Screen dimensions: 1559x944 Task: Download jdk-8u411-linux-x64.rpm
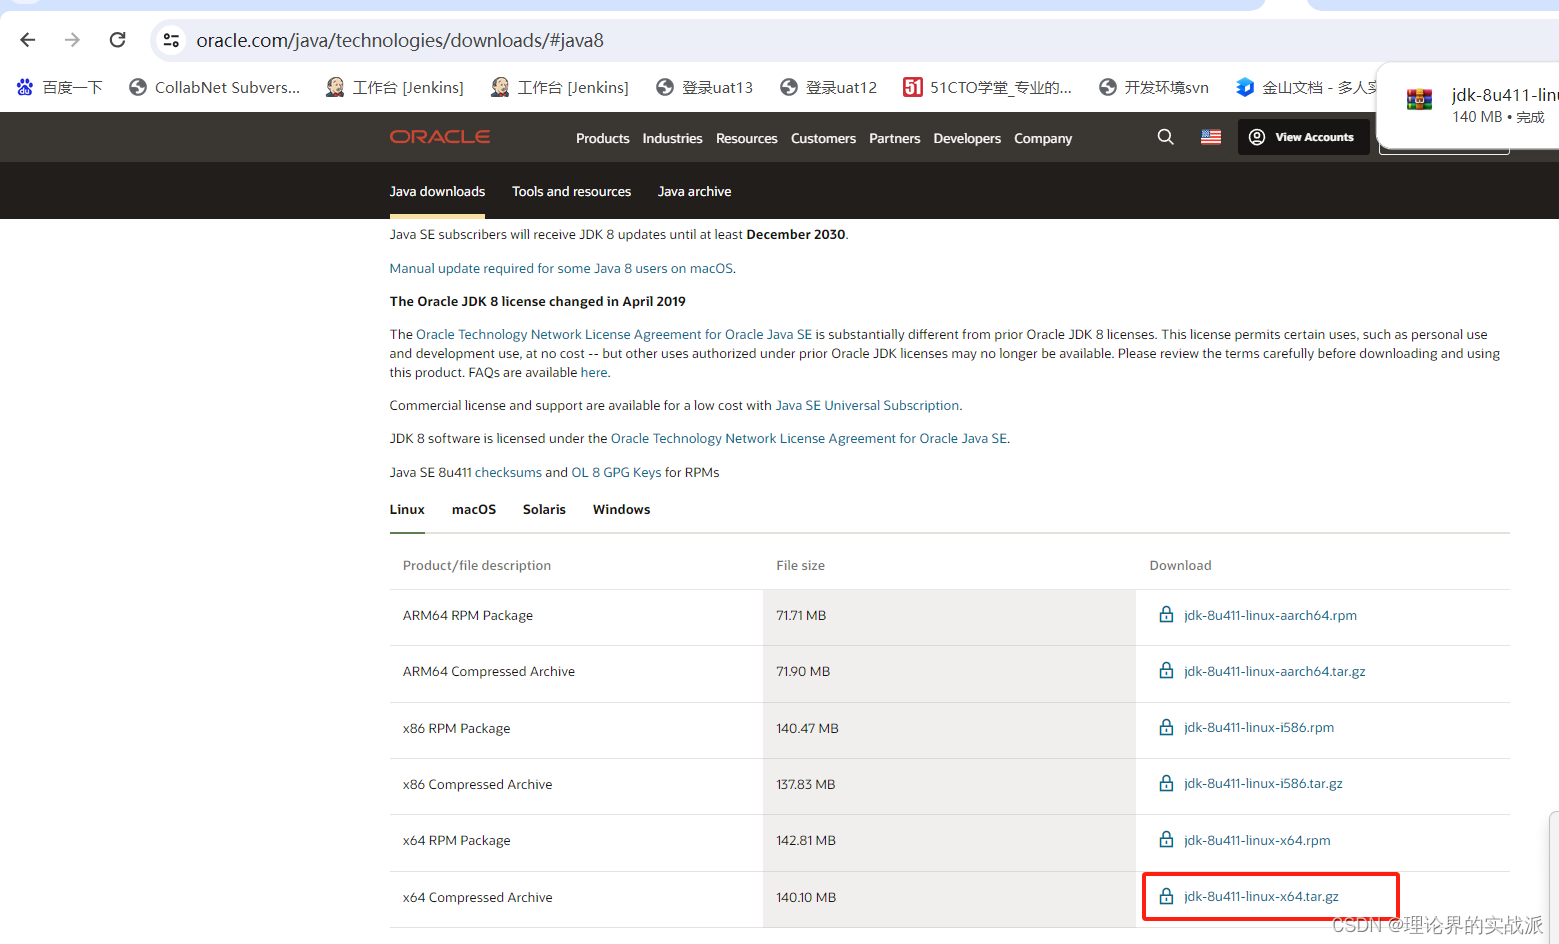tap(1257, 840)
